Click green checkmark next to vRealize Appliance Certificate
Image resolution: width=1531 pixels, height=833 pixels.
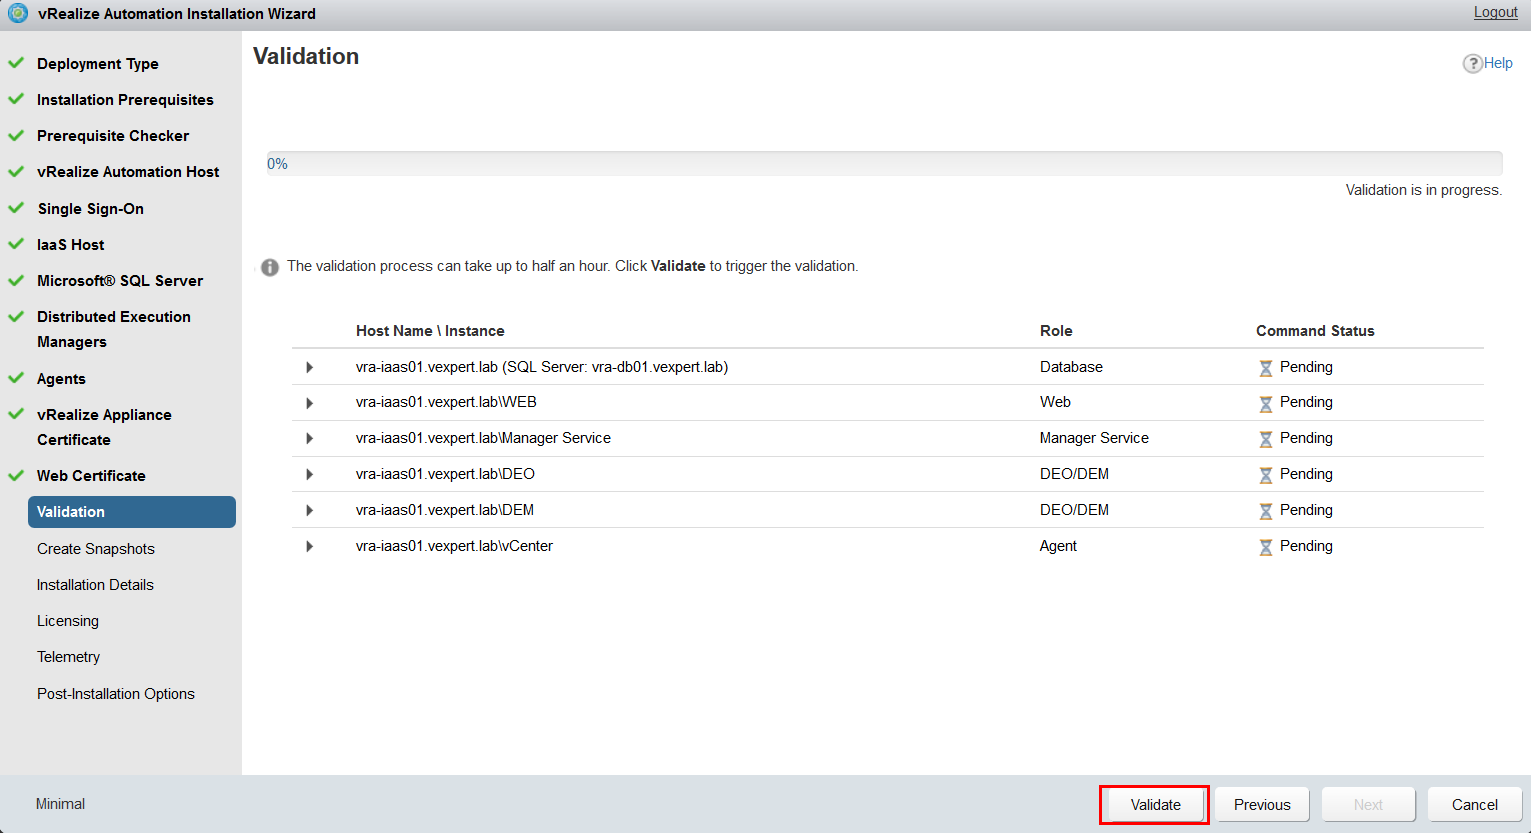[16, 414]
